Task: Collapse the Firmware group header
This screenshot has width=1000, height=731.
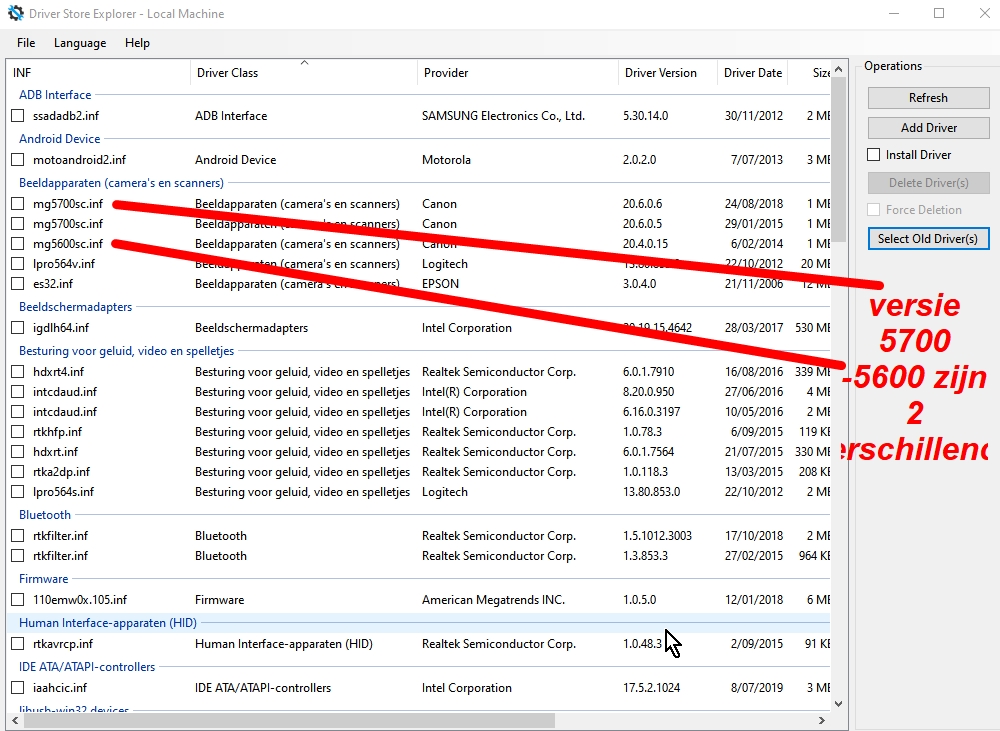Action: coord(44,579)
